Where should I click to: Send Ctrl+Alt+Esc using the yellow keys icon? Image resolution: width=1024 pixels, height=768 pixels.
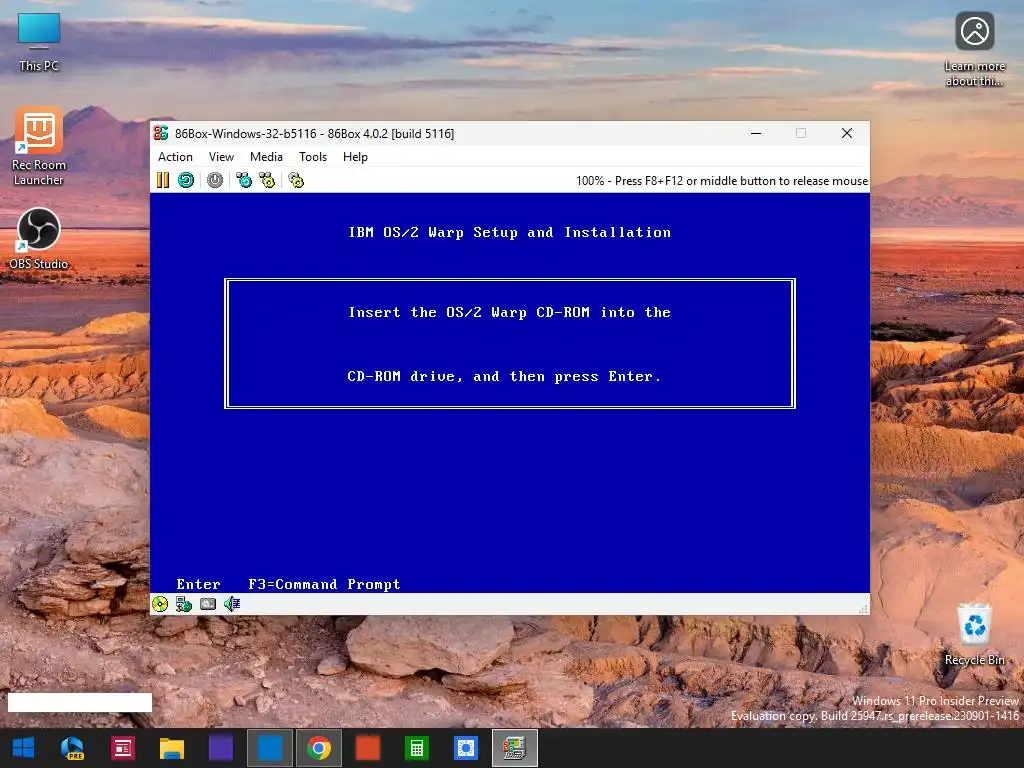[267, 180]
